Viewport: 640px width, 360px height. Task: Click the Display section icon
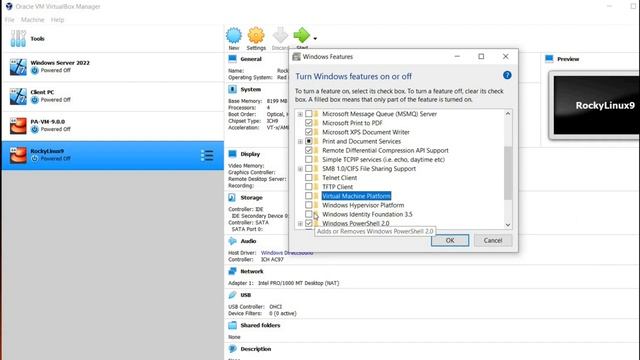232,154
